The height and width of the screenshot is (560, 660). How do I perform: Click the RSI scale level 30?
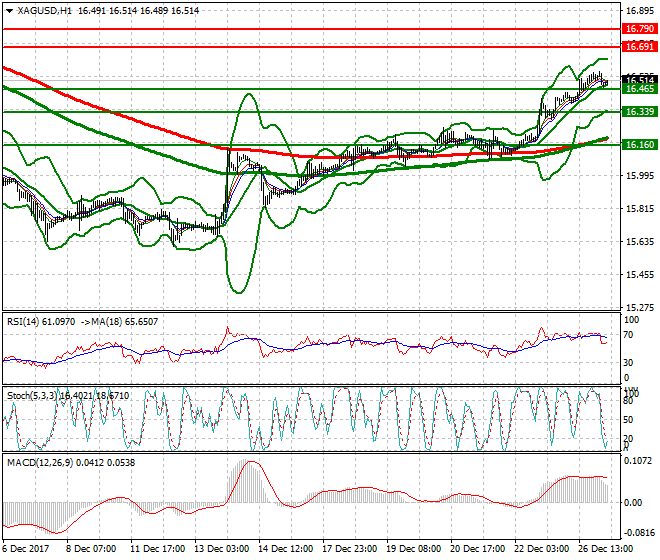tap(628, 363)
